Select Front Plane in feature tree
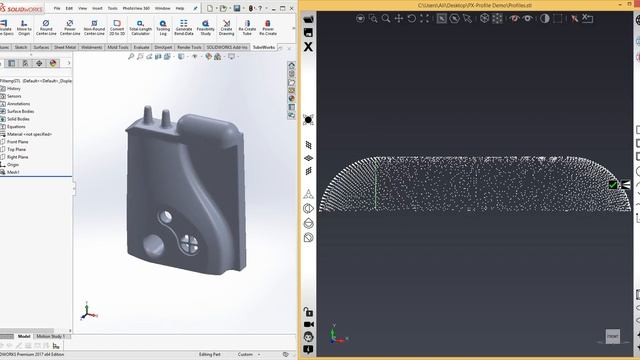Viewport: 640px width, 360px height. (18, 142)
